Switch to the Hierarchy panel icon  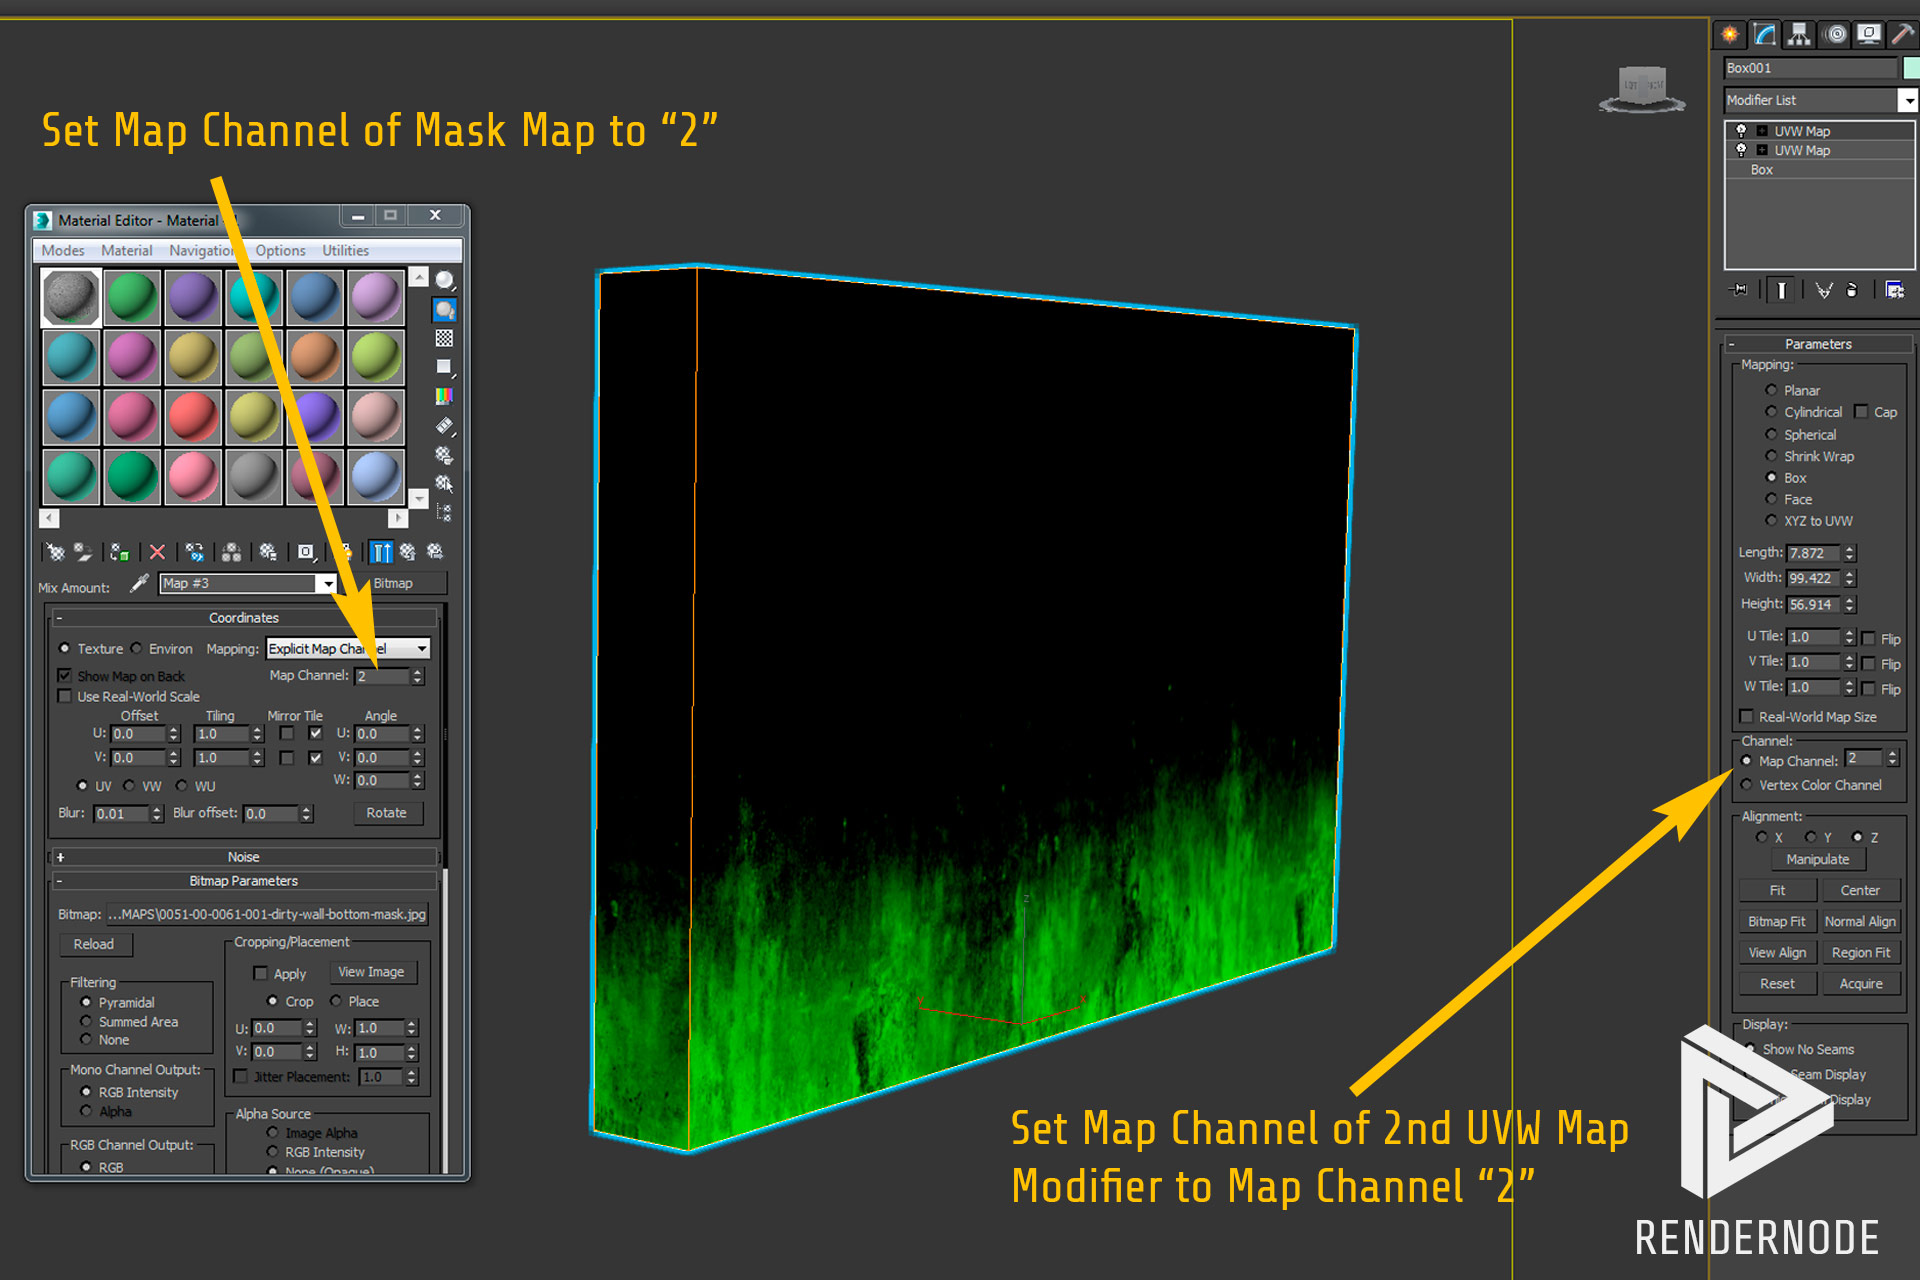(x=1799, y=35)
